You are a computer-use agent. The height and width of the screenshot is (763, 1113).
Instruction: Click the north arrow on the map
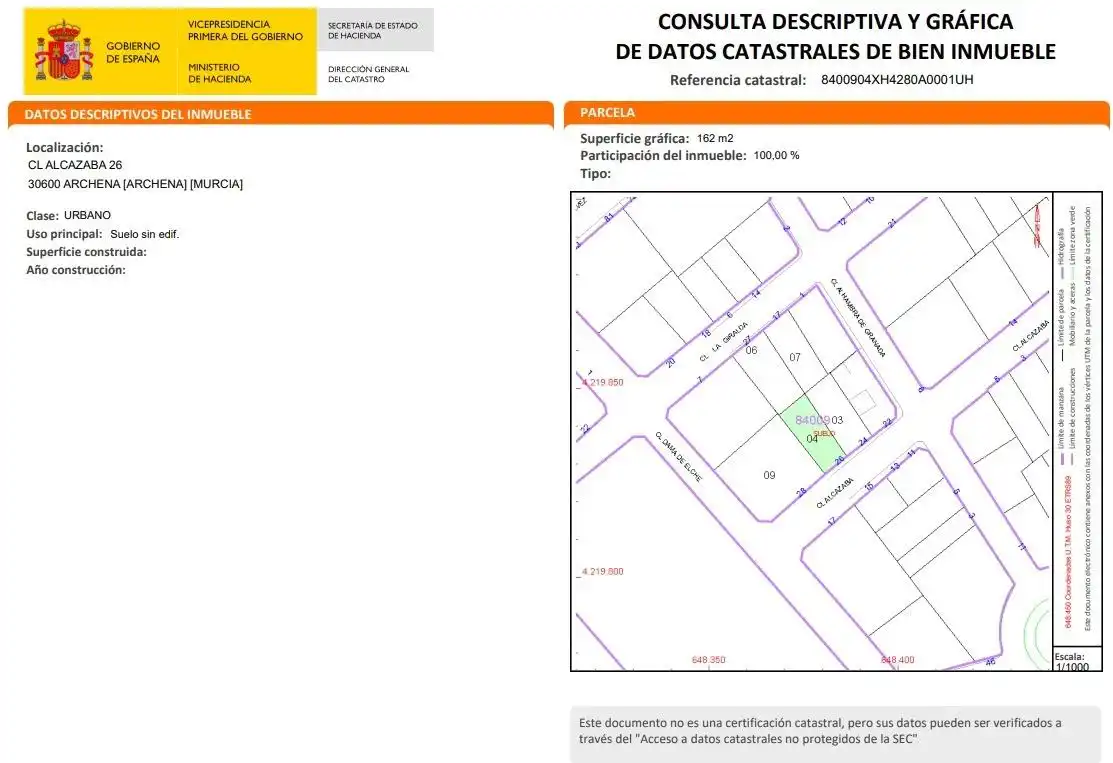pyautogui.click(x=1039, y=224)
